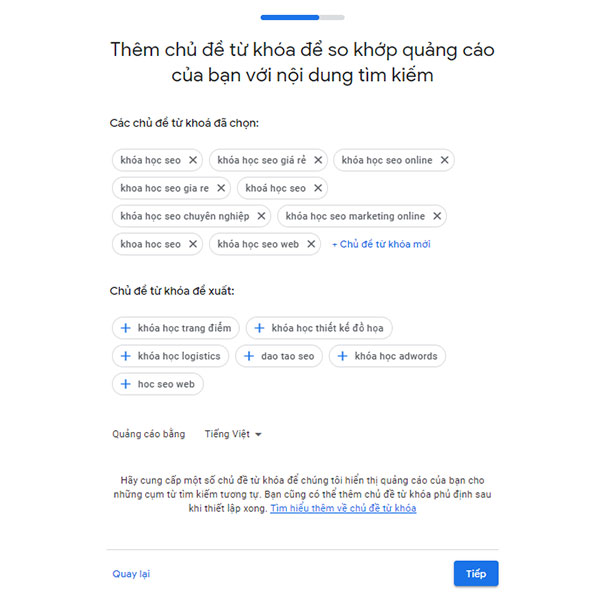The image size is (600, 600).
Task: Add suggested keyword 'khóa học thiết kế đồ họa'
Action: (319, 328)
